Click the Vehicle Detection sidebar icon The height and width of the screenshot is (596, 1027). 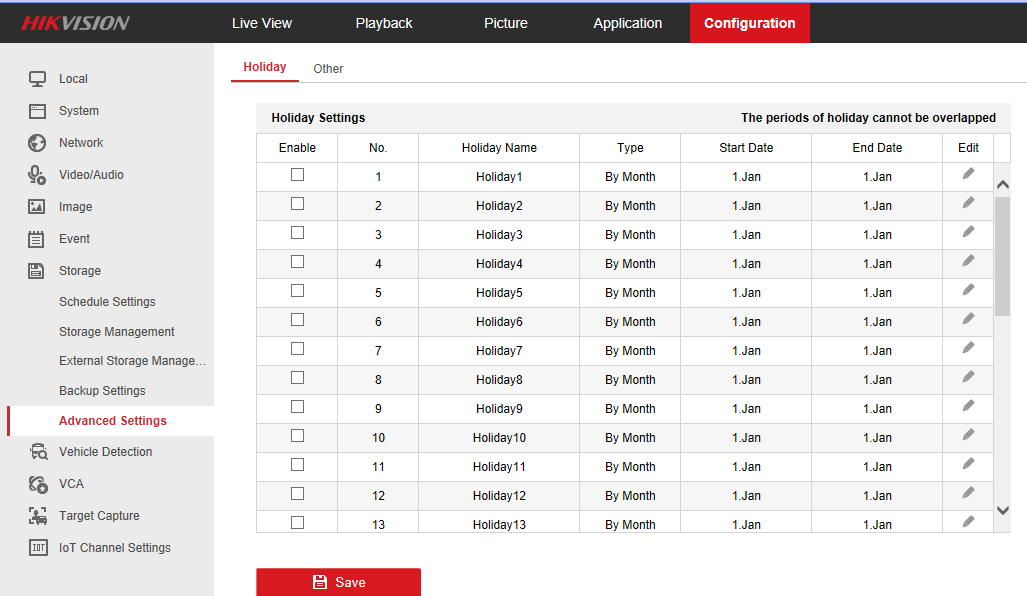click(38, 452)
